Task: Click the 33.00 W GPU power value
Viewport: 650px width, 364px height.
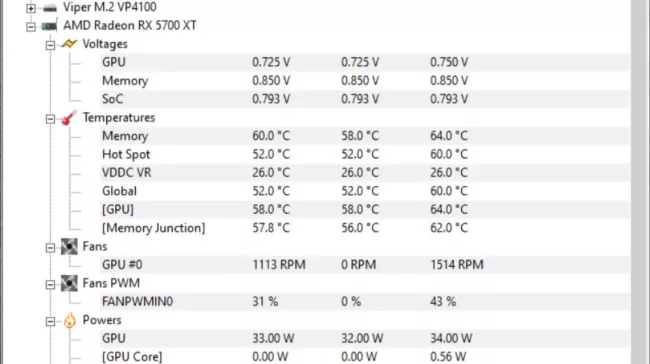Action: click(x=273, y=338)
